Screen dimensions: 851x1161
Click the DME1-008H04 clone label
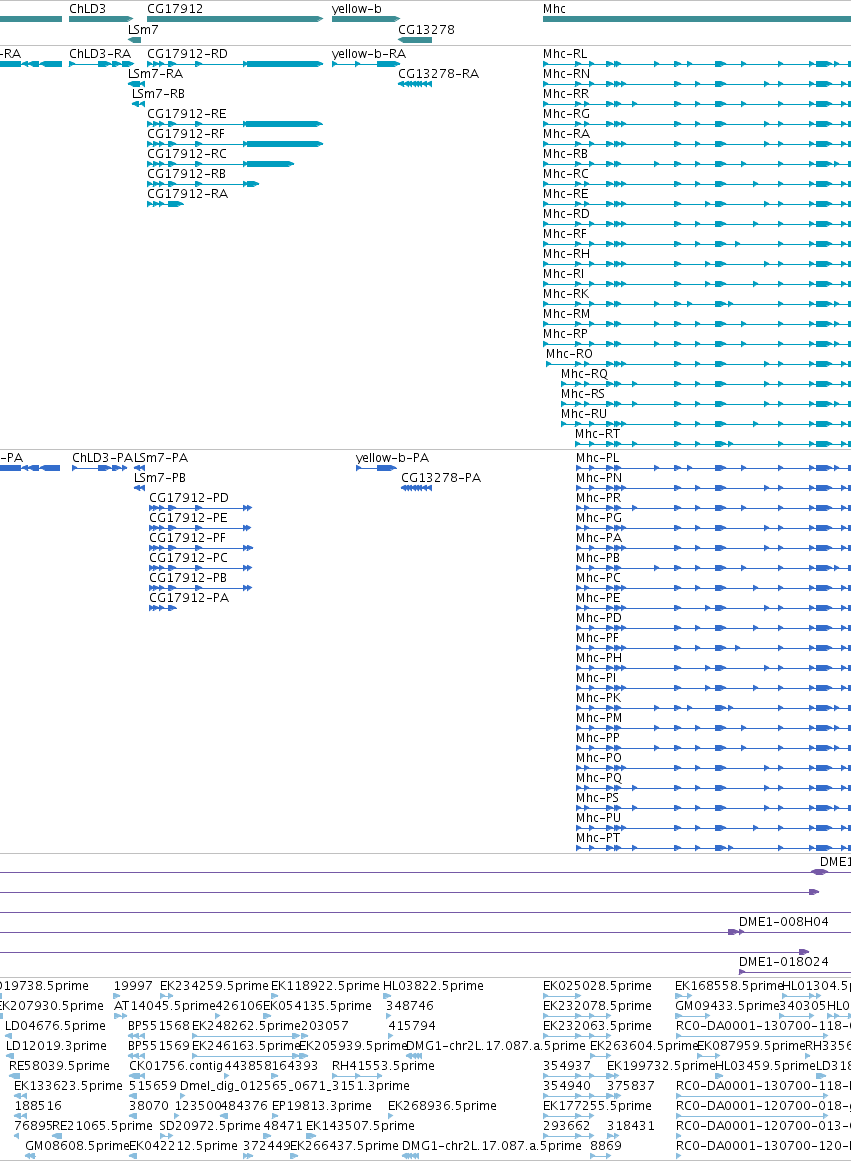pyautogui.click(x=784, y=923)
